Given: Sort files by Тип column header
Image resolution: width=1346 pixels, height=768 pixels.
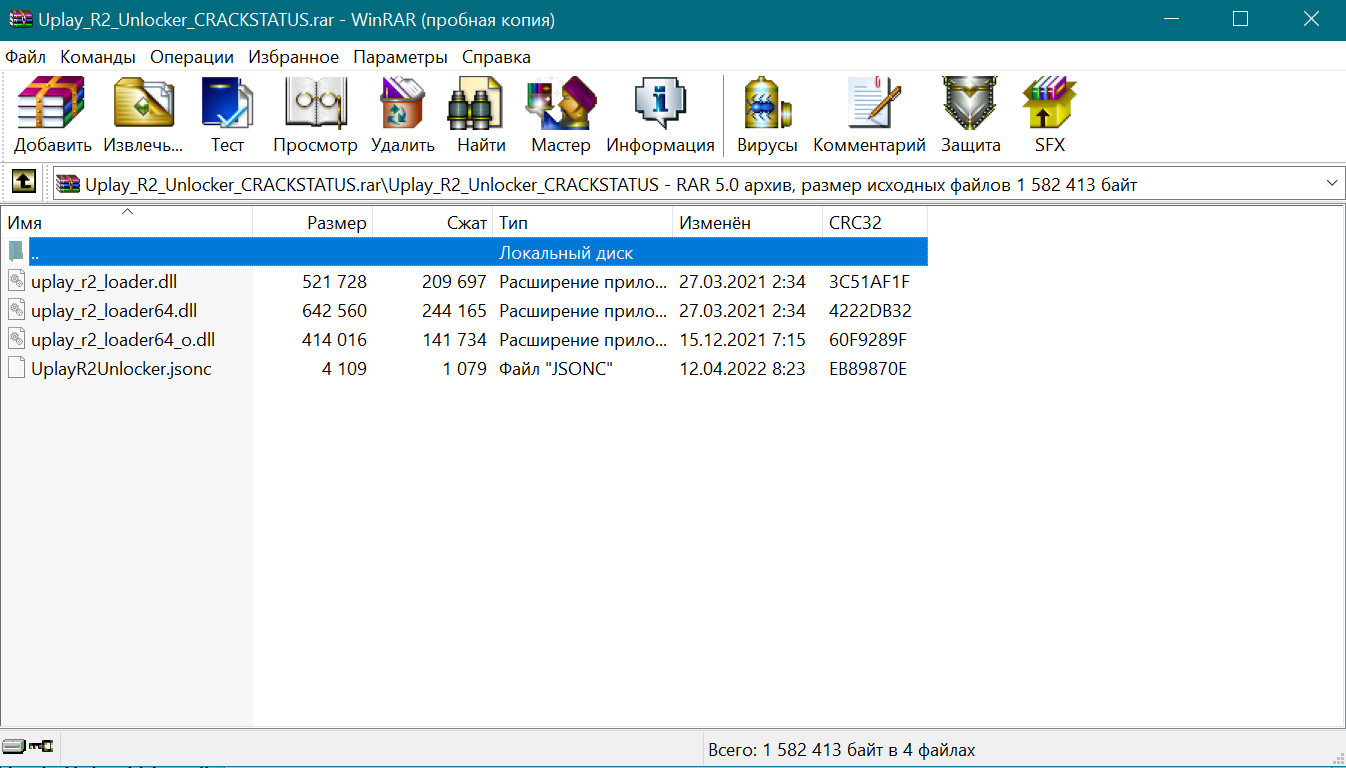Looking at the screenshot, I should [x=583, y=222].
